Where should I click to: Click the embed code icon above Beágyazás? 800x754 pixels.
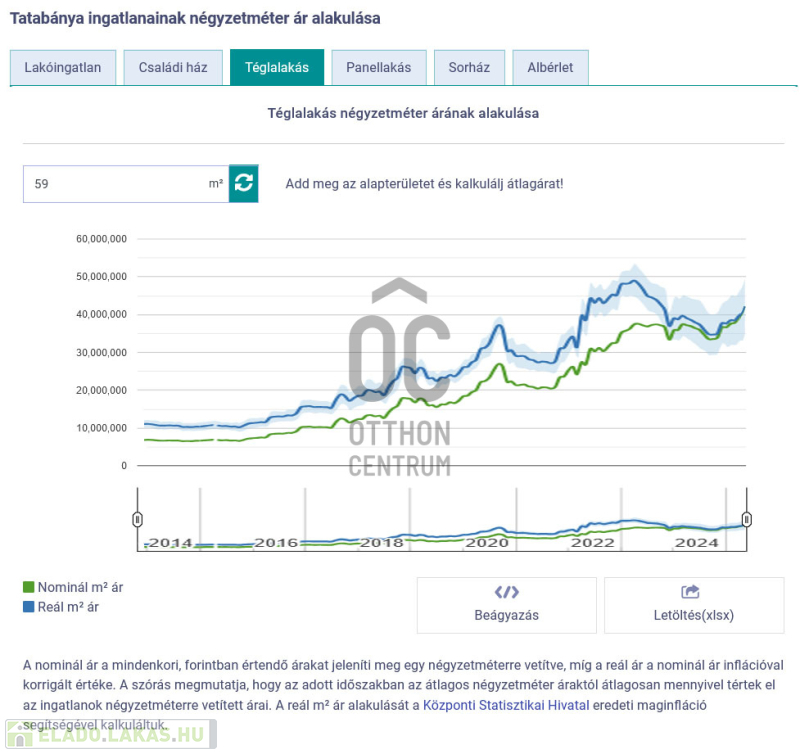506,592
